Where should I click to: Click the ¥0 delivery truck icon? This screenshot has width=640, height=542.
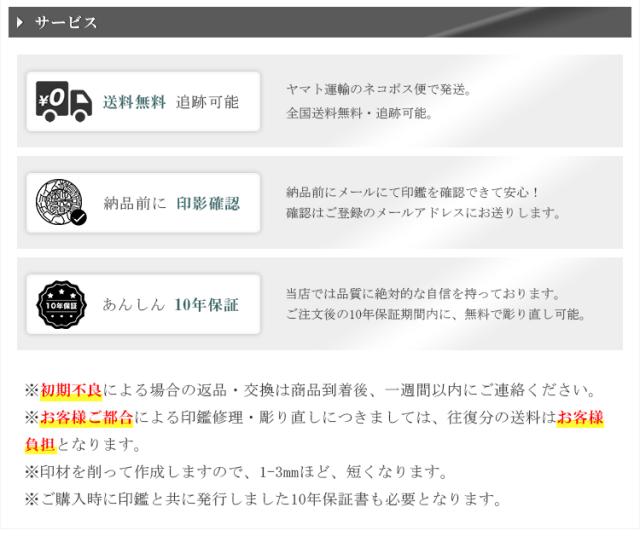click(64, 101)
